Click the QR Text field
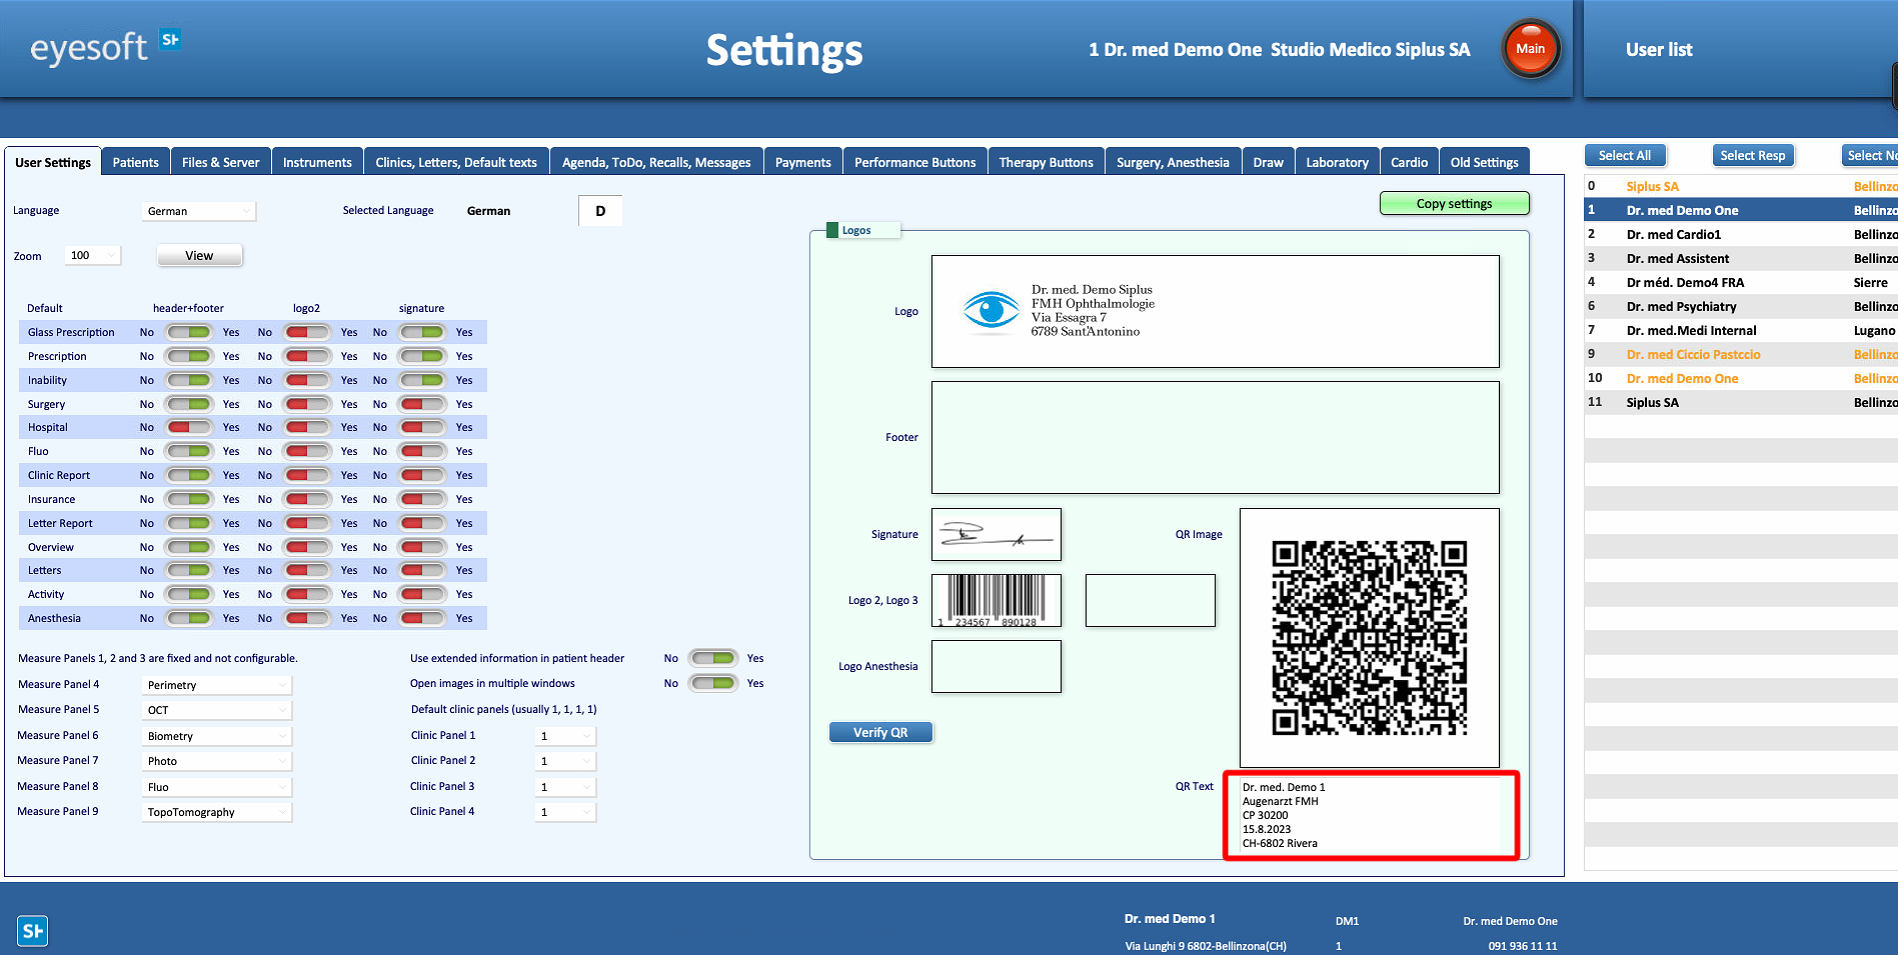1898x955 pixels. click(x=1372, y=815)
